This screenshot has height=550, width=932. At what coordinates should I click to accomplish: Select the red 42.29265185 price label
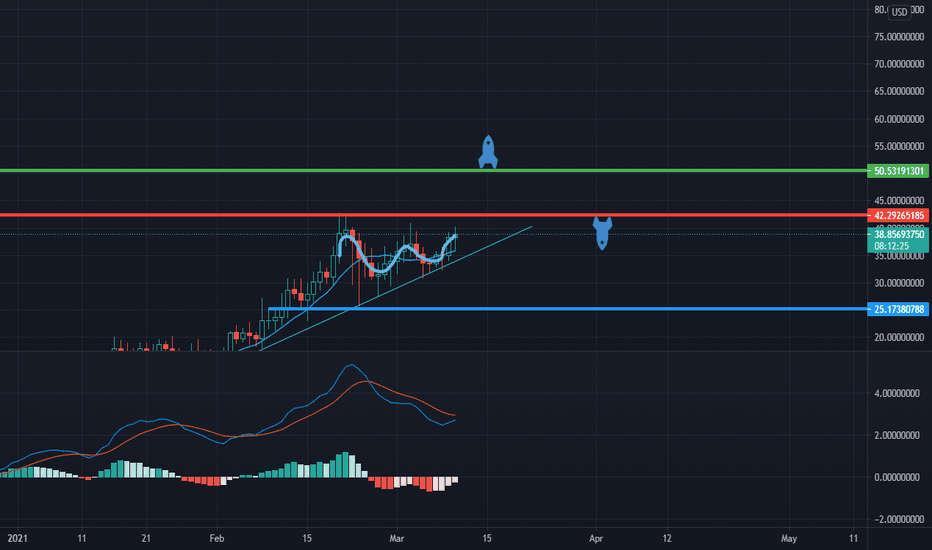898,215
